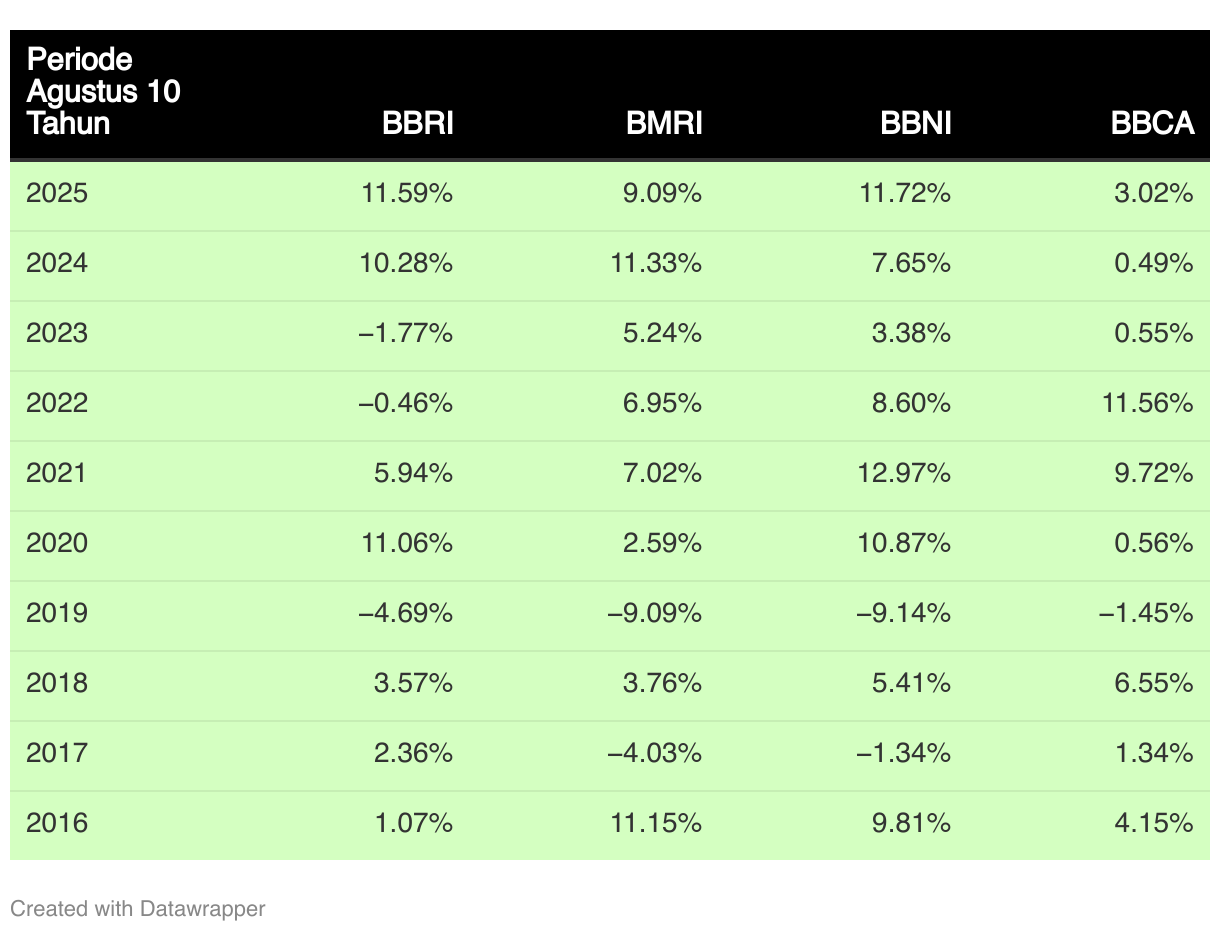Image resolution: width=1220 pixels, height=932 pixels.
Task: Select BBCA value 4.15% for 2016
Action: coord(1154,823)
